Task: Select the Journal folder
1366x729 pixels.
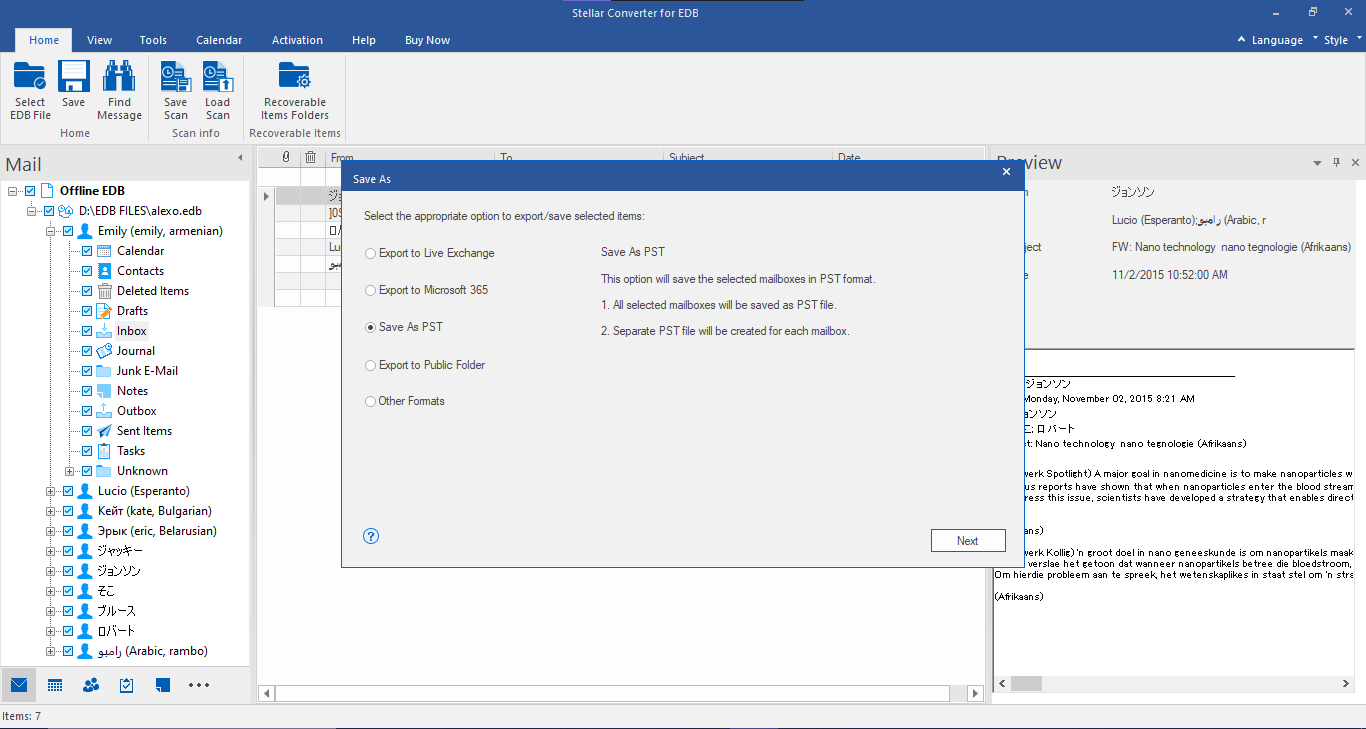Action: coord(136,351)
